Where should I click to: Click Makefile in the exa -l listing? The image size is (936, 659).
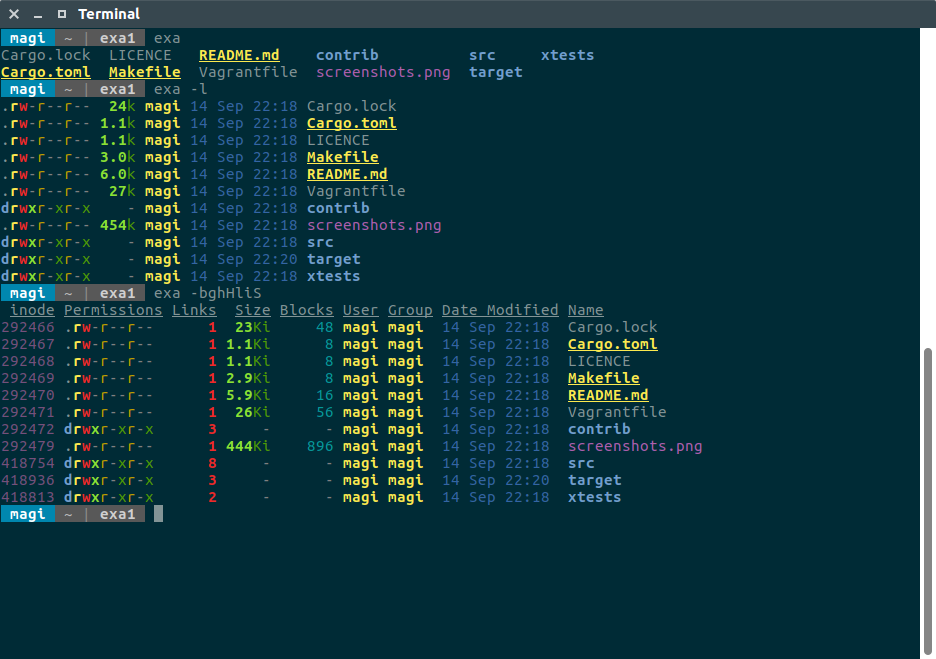pyautogui.click(x=343, y=157)
